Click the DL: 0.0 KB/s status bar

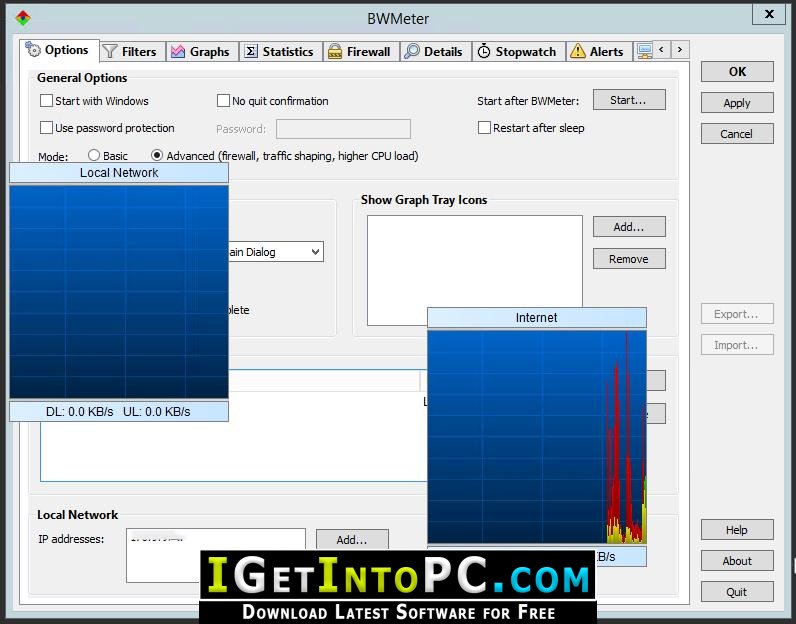click(119, 411)
